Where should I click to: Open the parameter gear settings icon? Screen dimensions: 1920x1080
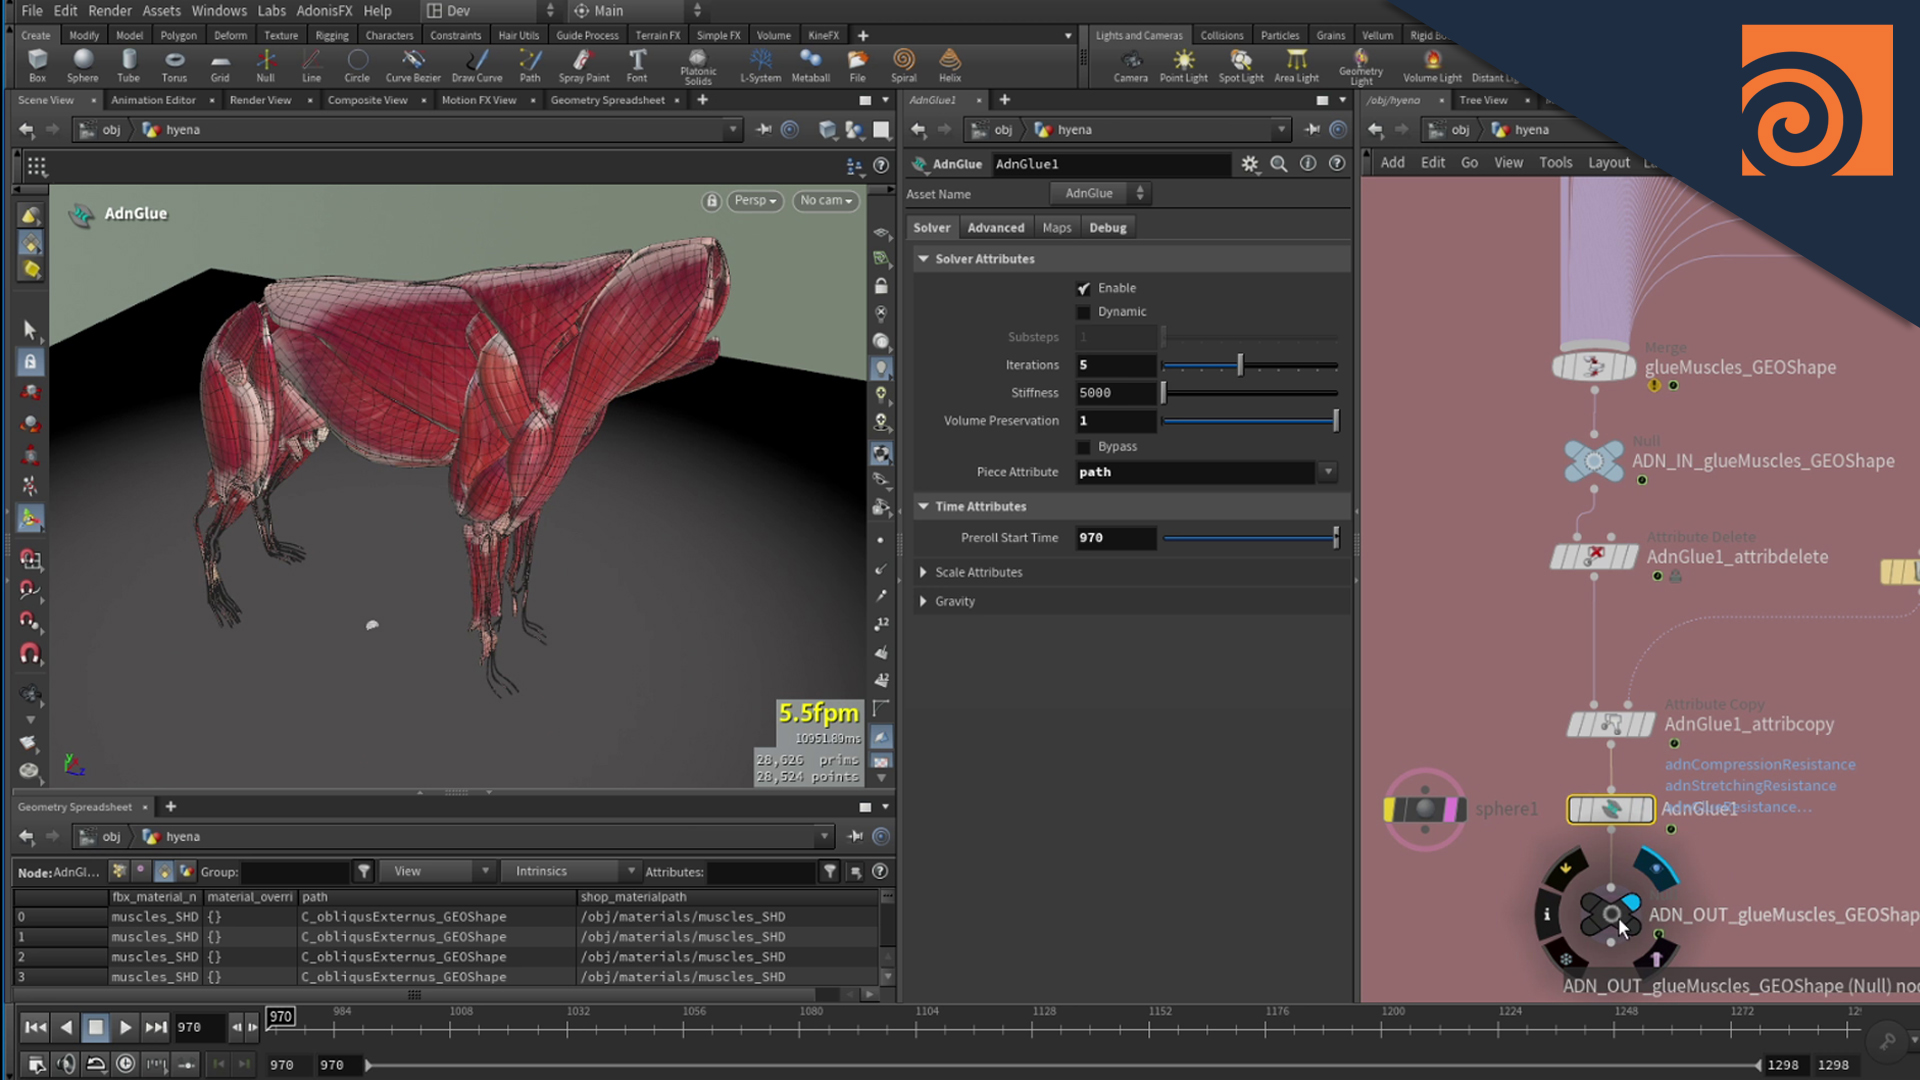1250,164
